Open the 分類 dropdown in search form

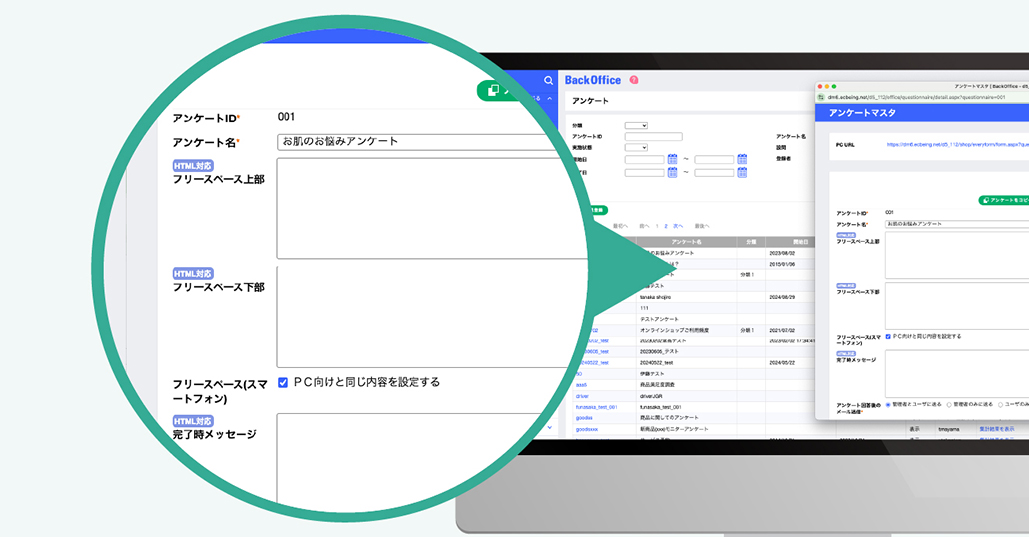coord(636,125)
